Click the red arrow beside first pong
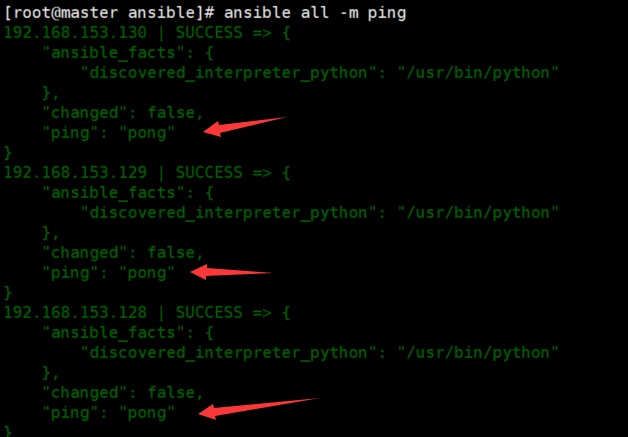Viewport: 628px width, 437px height. [244, 126]
